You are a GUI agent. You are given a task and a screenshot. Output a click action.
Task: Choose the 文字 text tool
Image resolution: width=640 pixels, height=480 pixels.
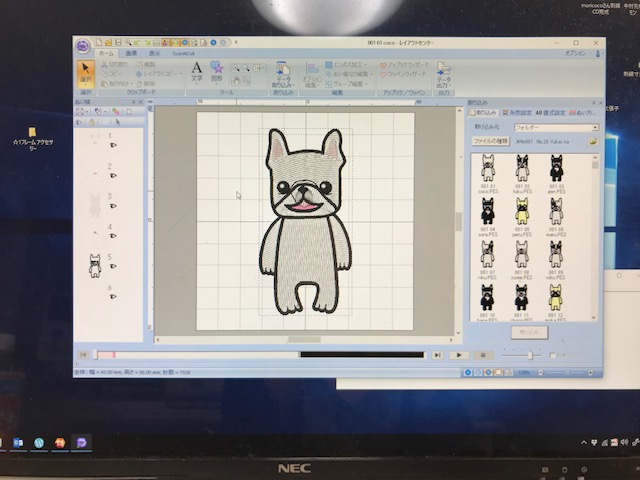click(x=197, y=71)
